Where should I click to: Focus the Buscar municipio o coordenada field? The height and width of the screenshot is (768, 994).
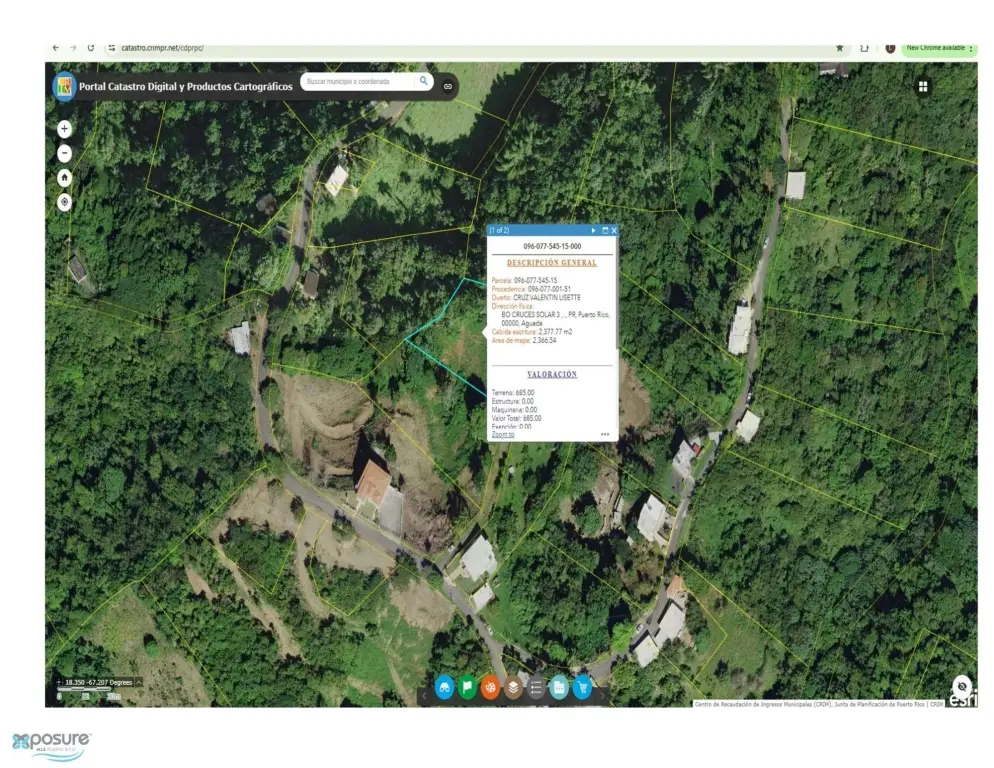358,81
